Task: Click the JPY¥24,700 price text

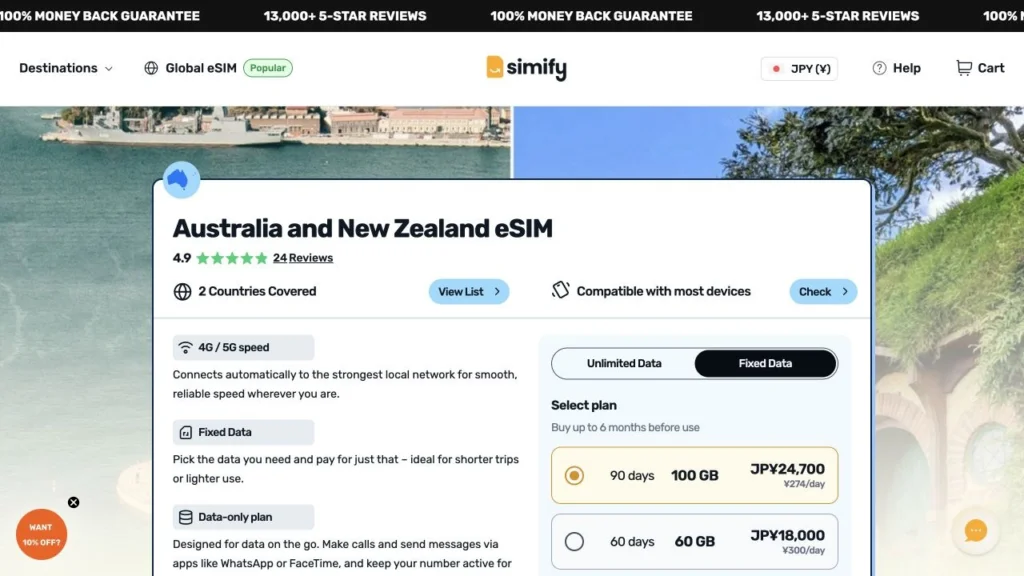Action: 787,469
